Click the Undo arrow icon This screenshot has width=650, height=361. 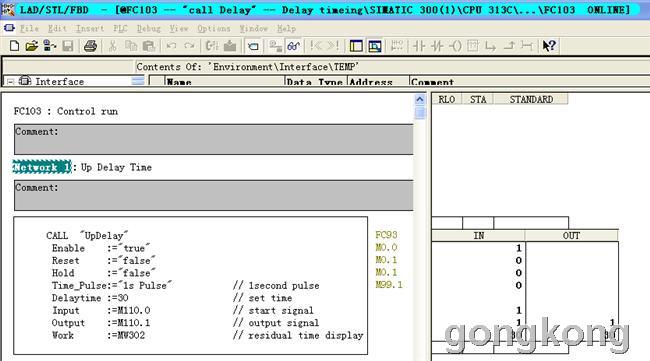(x=171, y=46)
